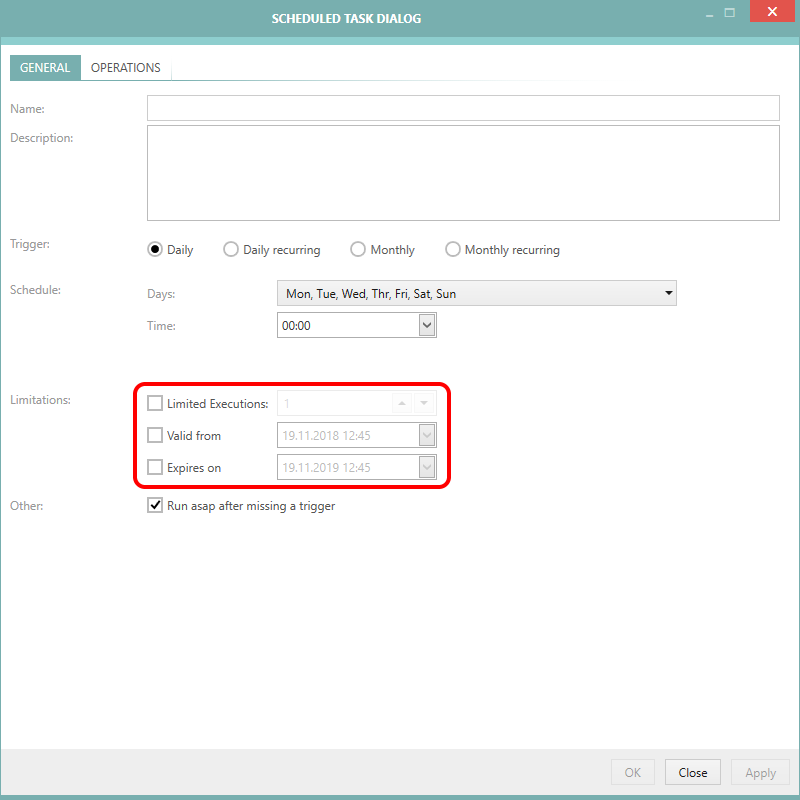Choose Monthly recurring trigger option

click(x=453, y=250)
